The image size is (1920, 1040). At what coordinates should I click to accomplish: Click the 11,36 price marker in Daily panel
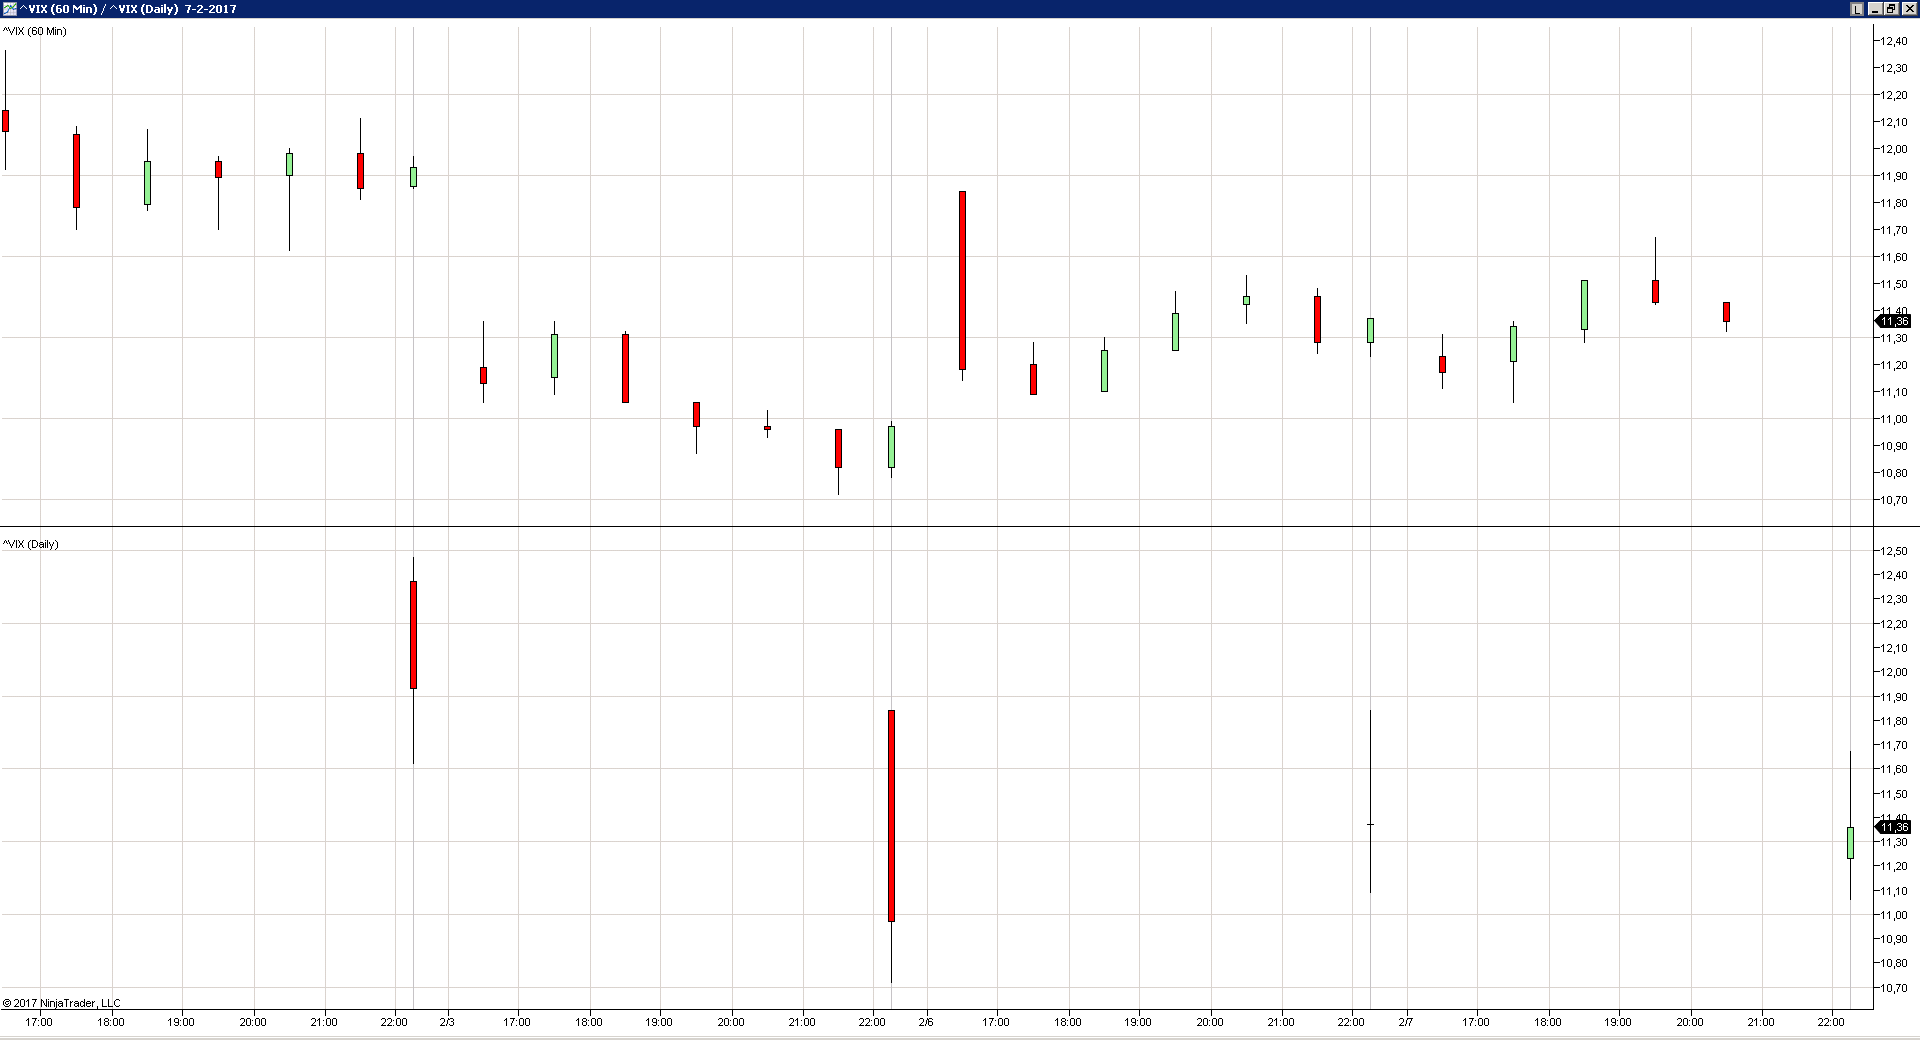click(1892, 827)
